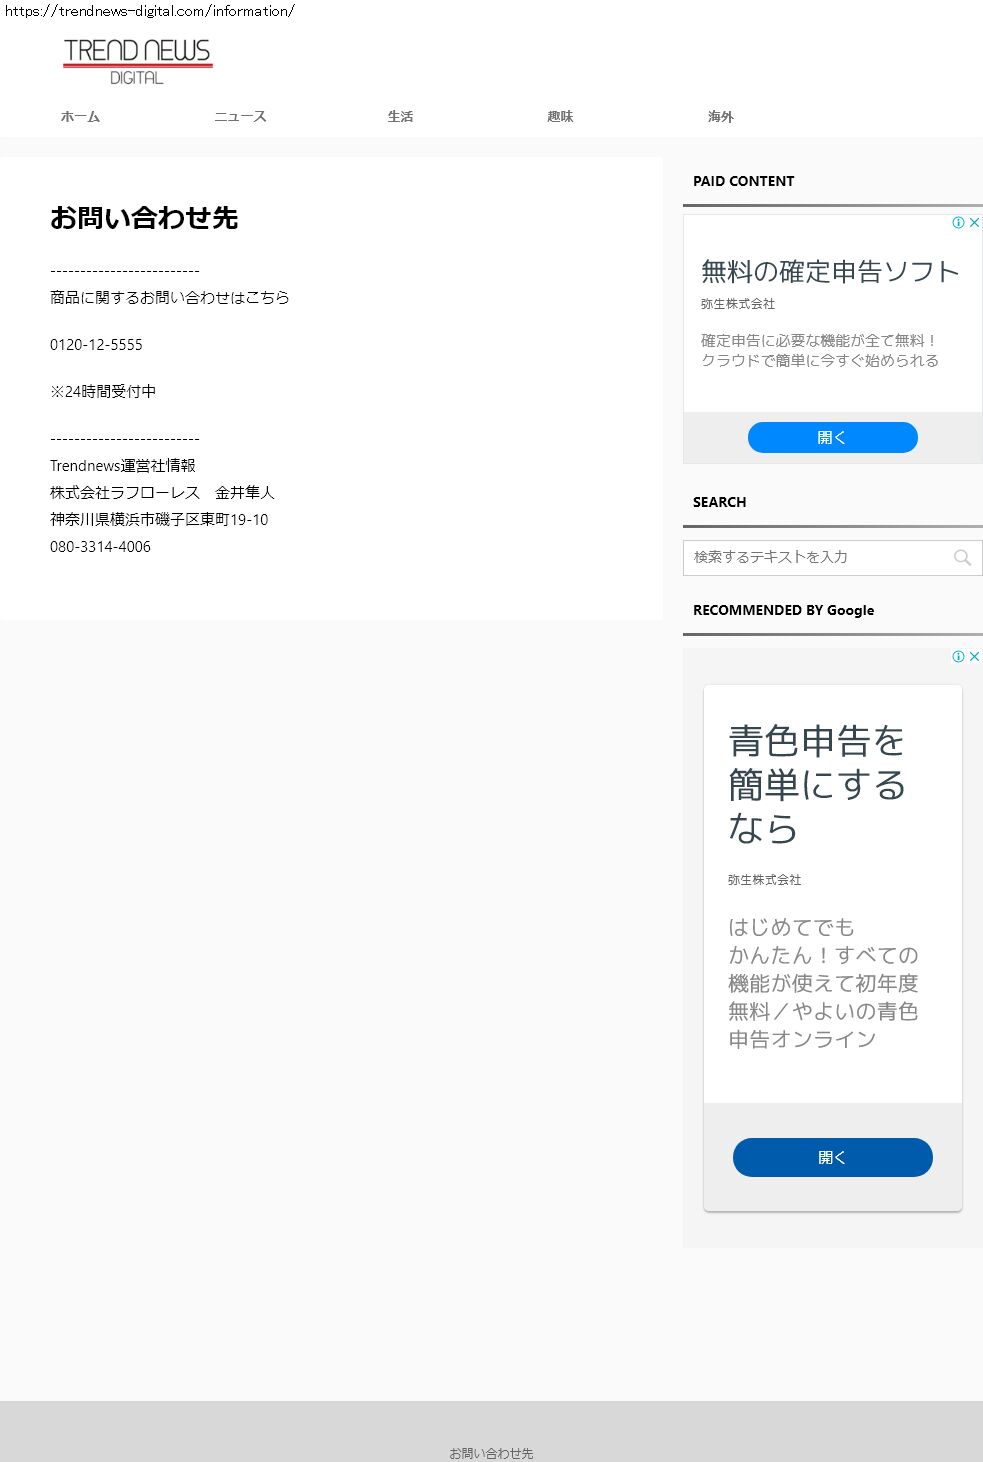
Task: Click the 弥生株式会社 label in top ad
Action: tap(738, 304)
